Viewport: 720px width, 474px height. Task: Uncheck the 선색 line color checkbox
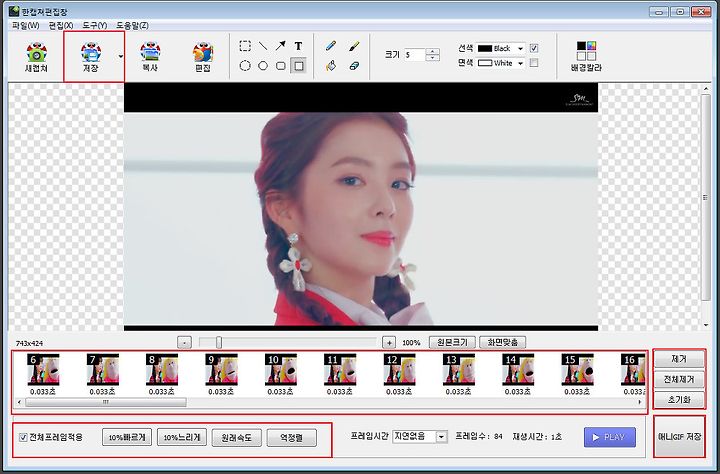tap(534, 48)
